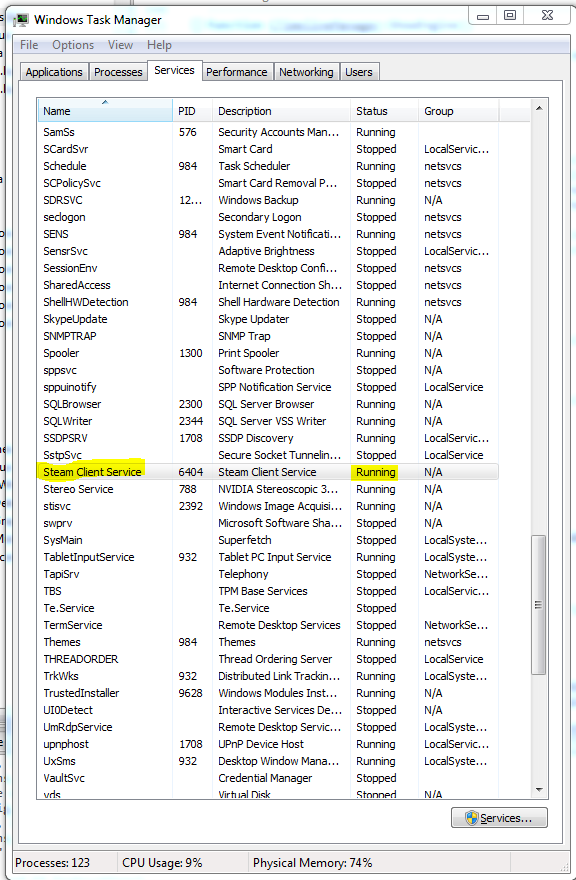Select the ShellHWDetection service
This screenshot has width=576, height=880.
[x=268, y=302]
